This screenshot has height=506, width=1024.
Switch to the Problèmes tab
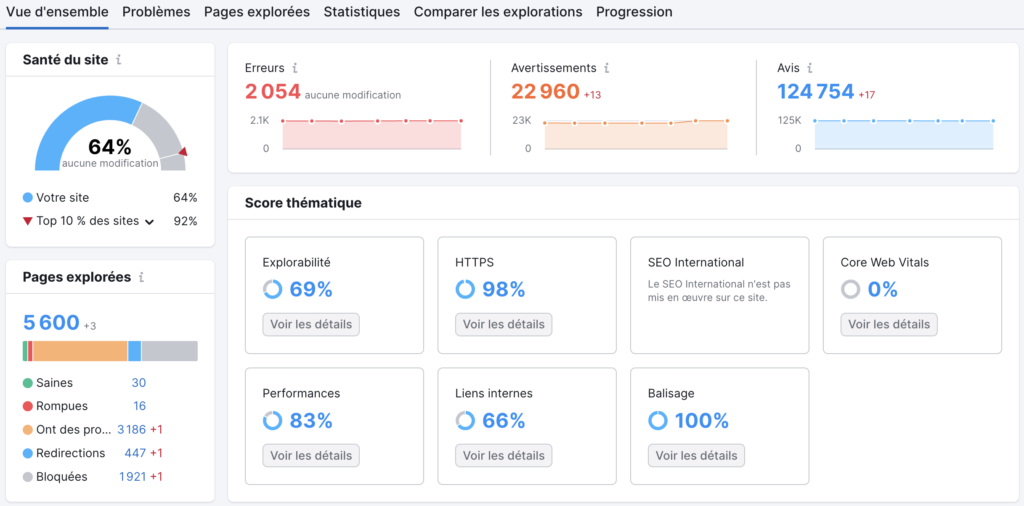coord(156,12)
